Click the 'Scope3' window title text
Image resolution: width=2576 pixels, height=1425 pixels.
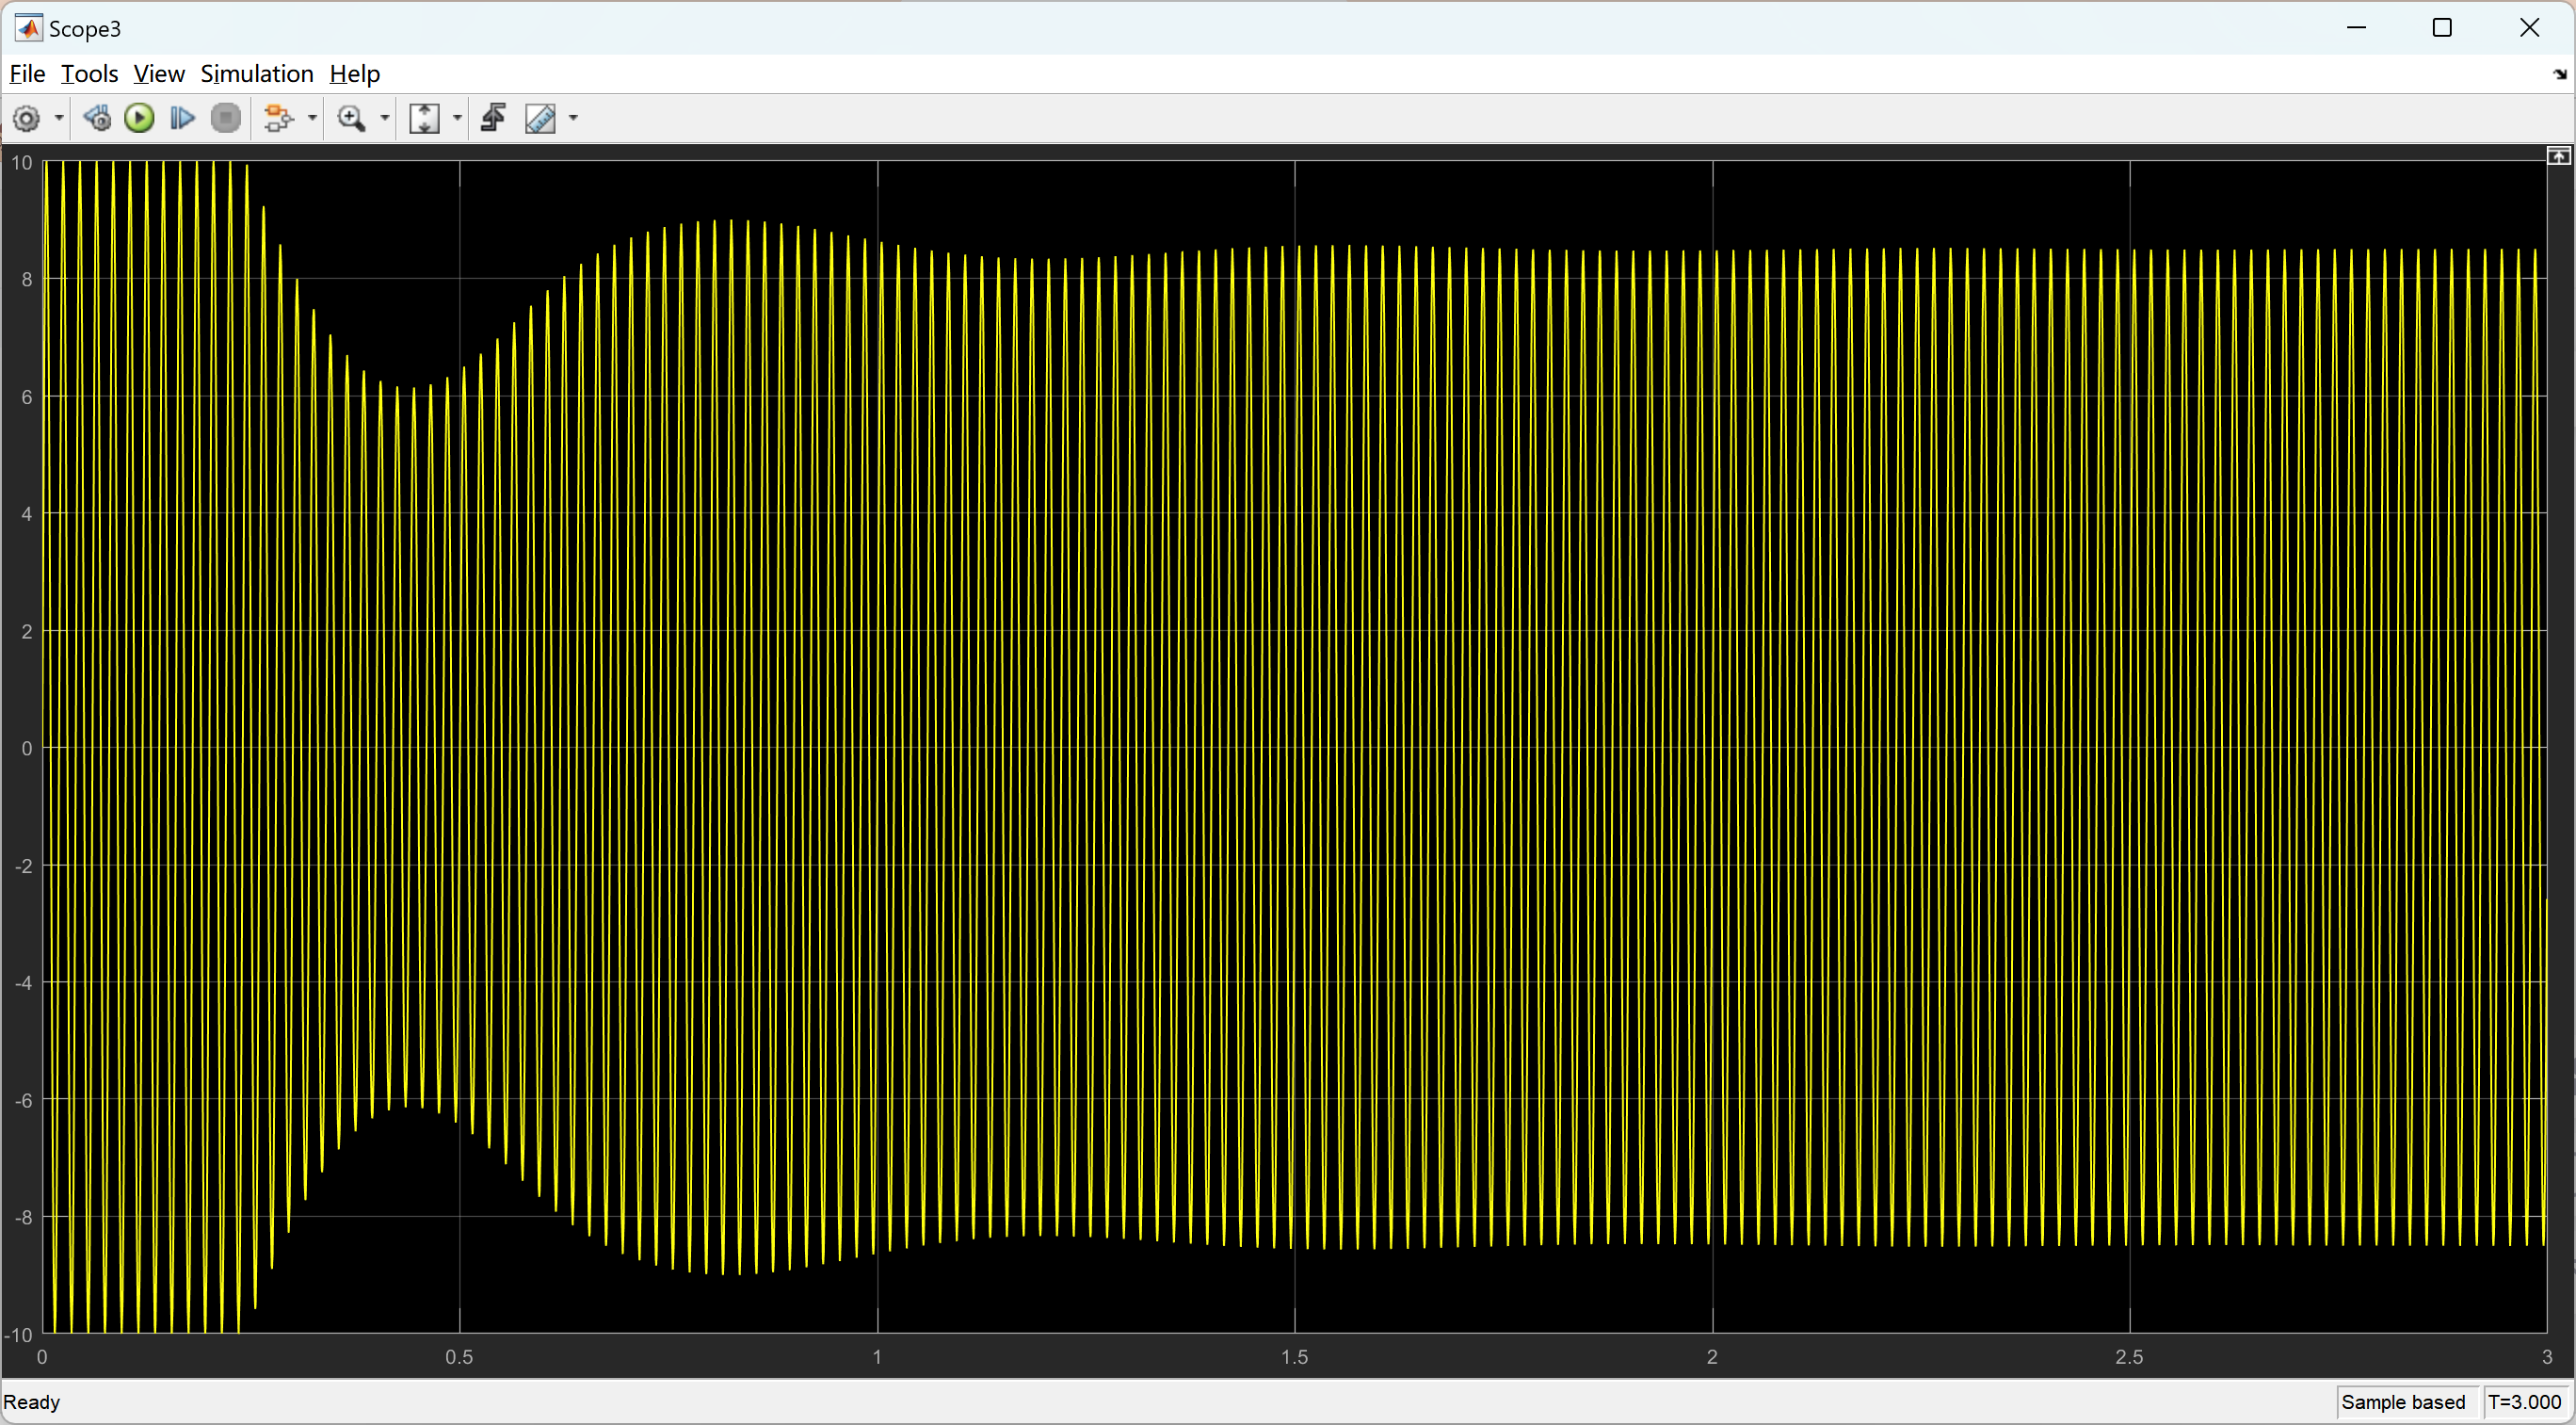[x=85, y=29]
